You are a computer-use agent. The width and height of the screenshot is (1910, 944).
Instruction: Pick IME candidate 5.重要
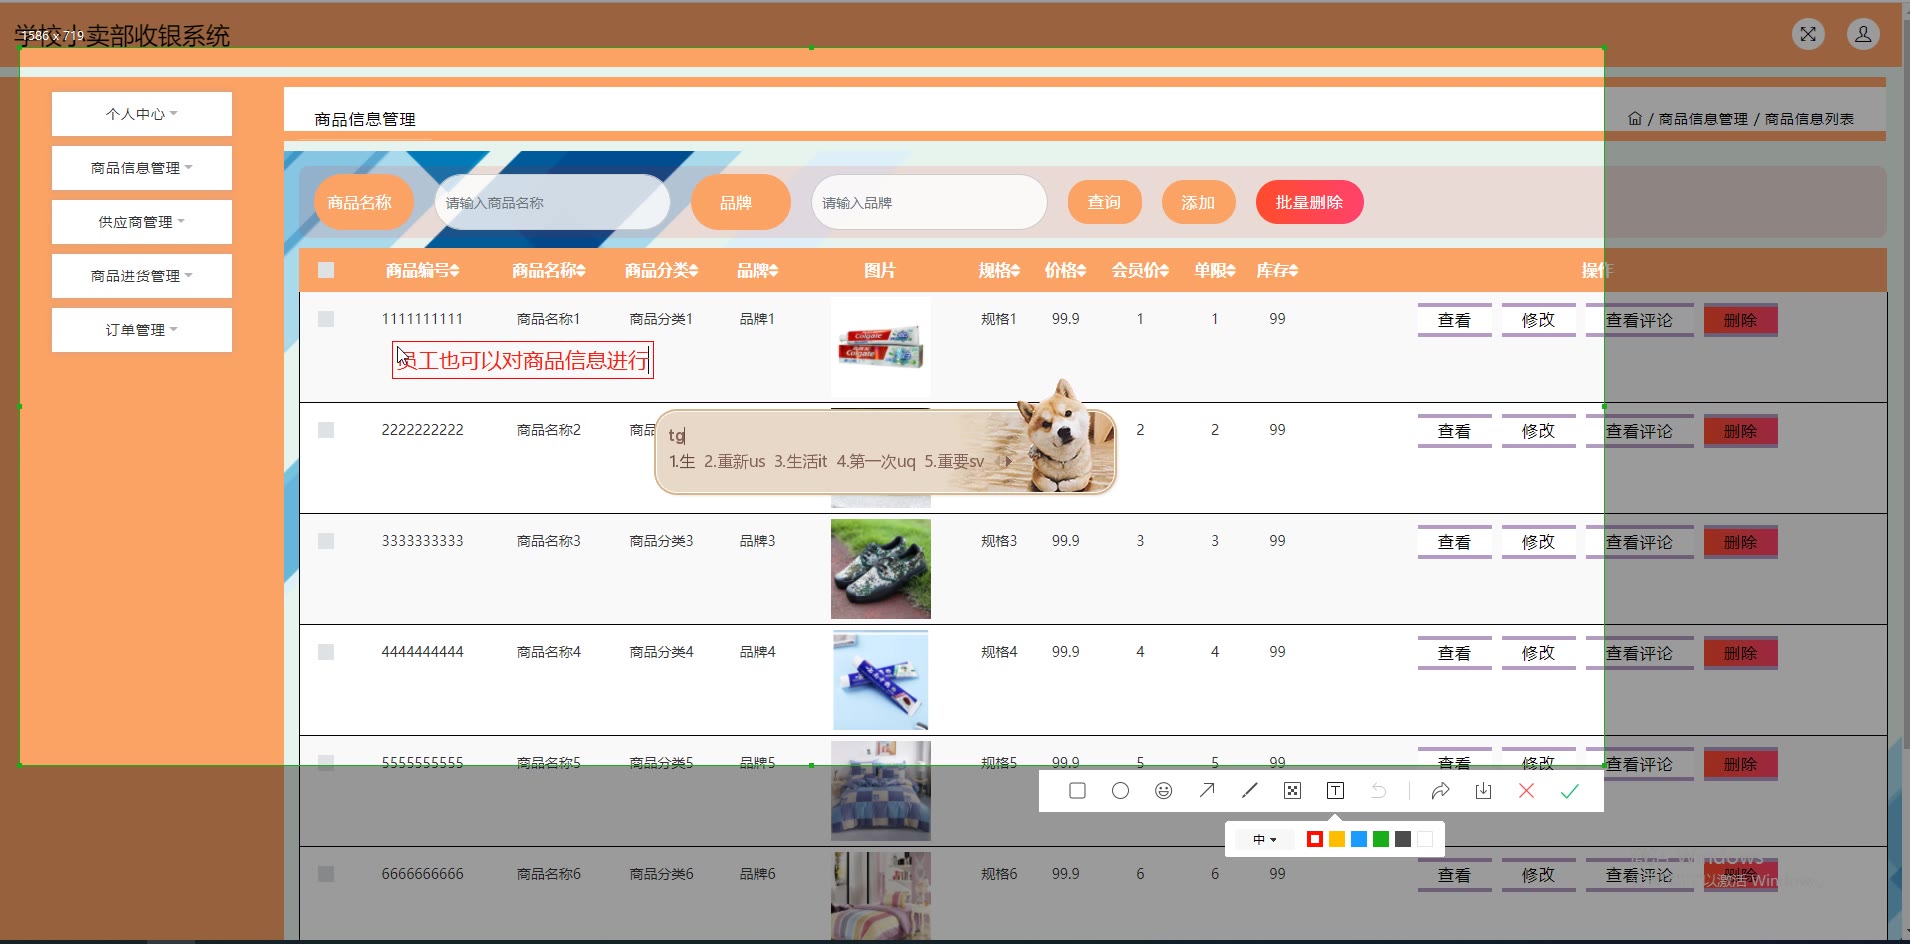pos(954,461)
